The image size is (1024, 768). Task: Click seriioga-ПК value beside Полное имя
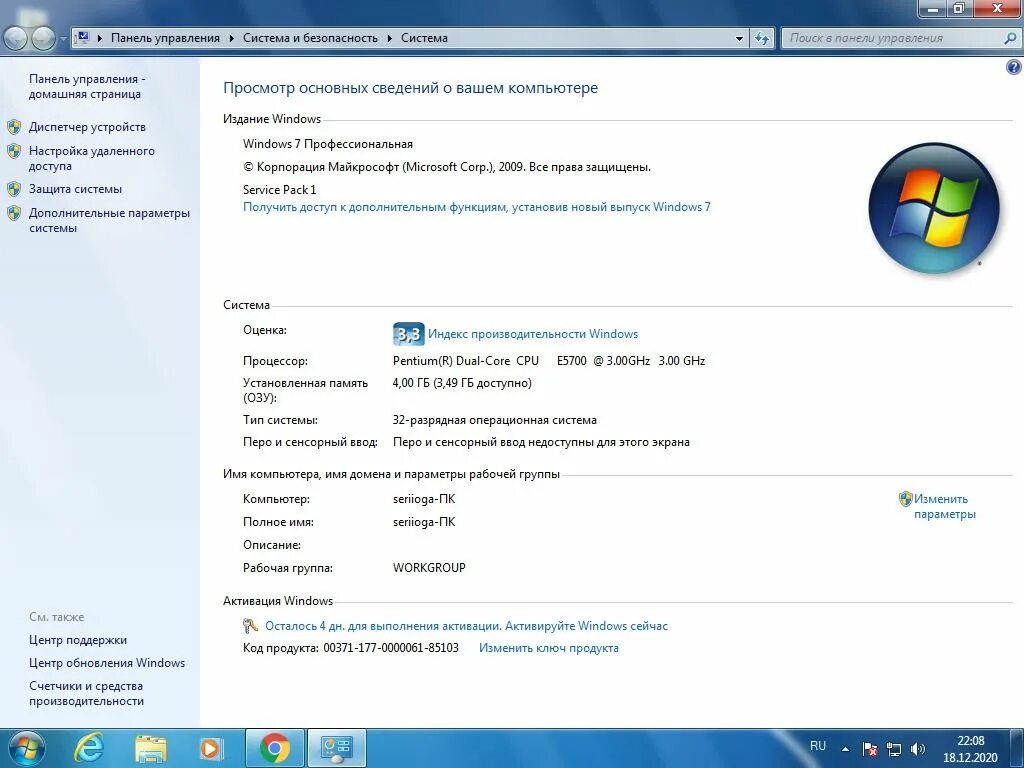click(x=424, y=522)
